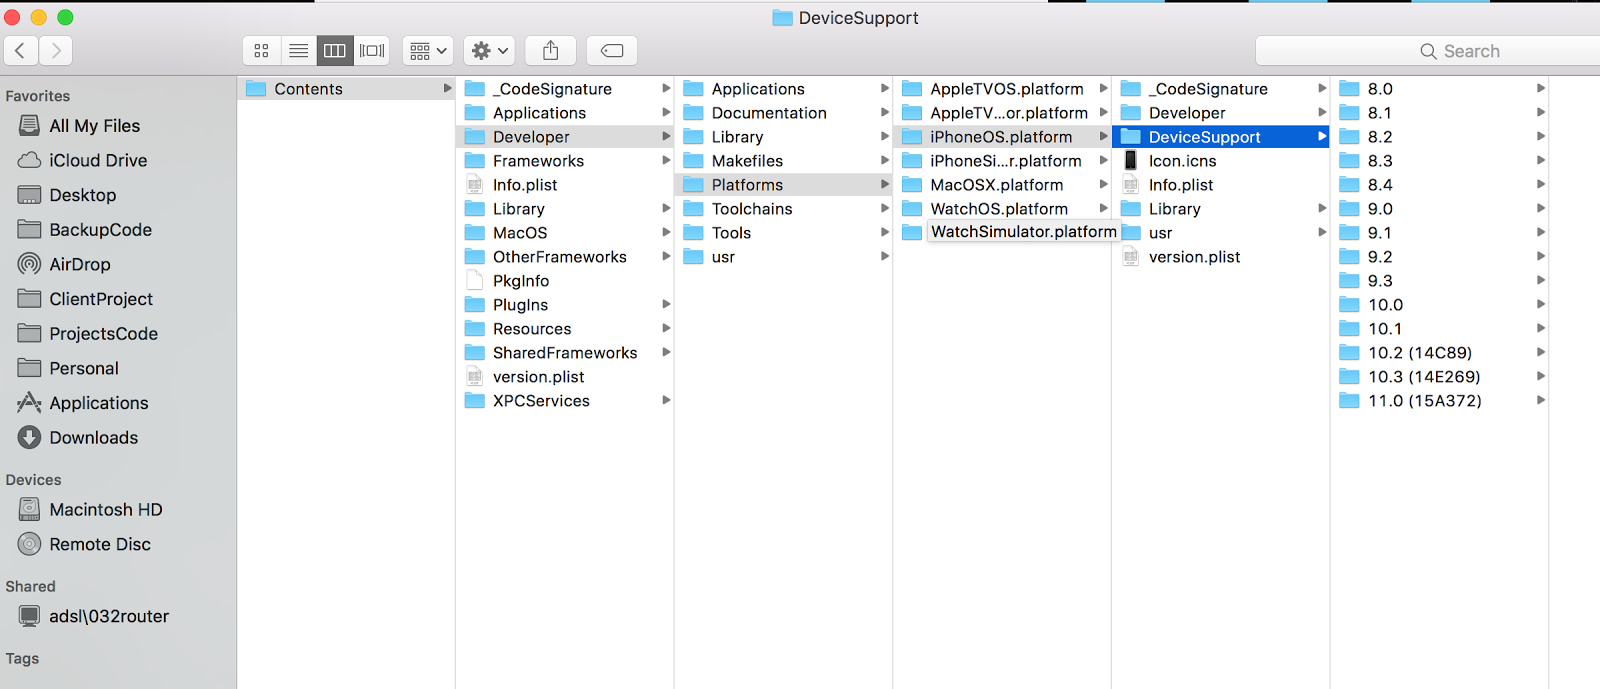Select iPhoneOS.platform folder
1600x689 pixels.
1003,137
